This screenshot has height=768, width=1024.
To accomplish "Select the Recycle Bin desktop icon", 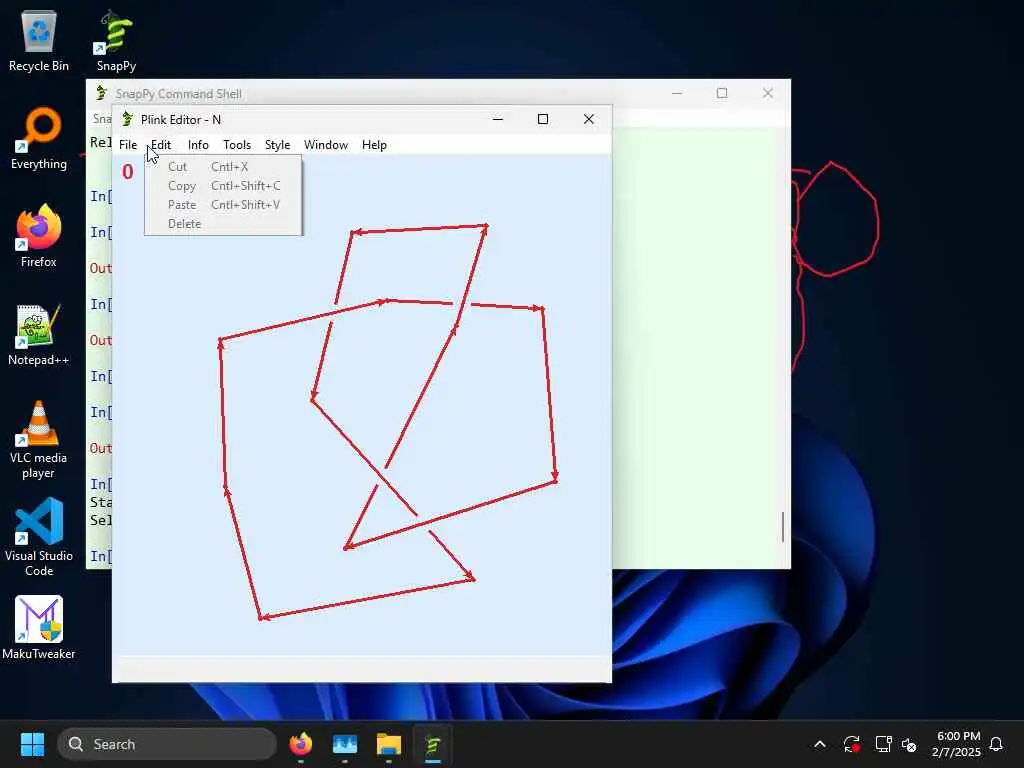I will (39, 40).
